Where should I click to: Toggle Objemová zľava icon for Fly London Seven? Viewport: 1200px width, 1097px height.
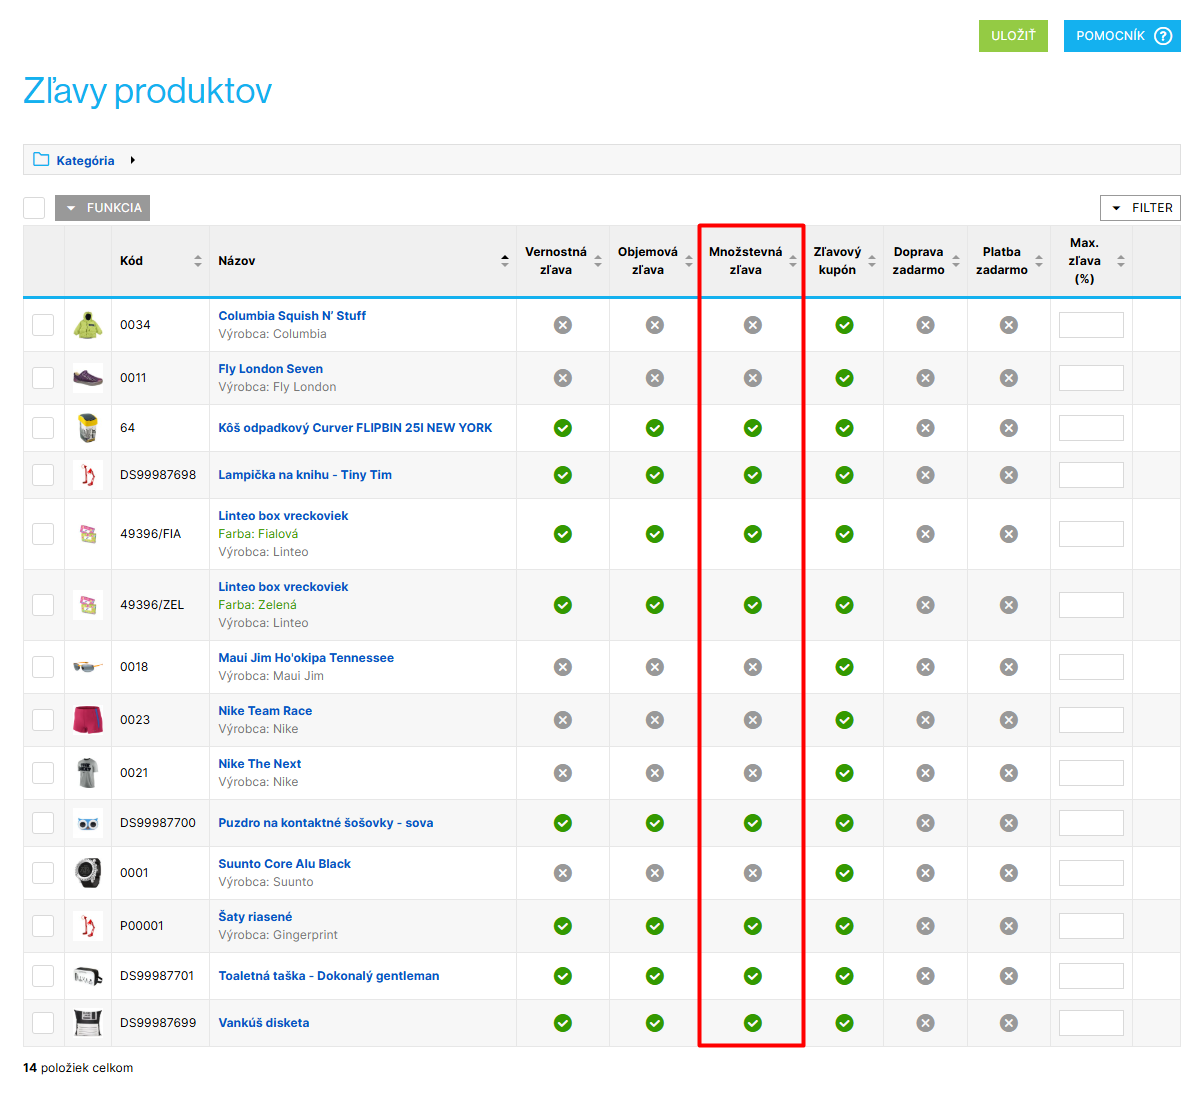point(655,378)
